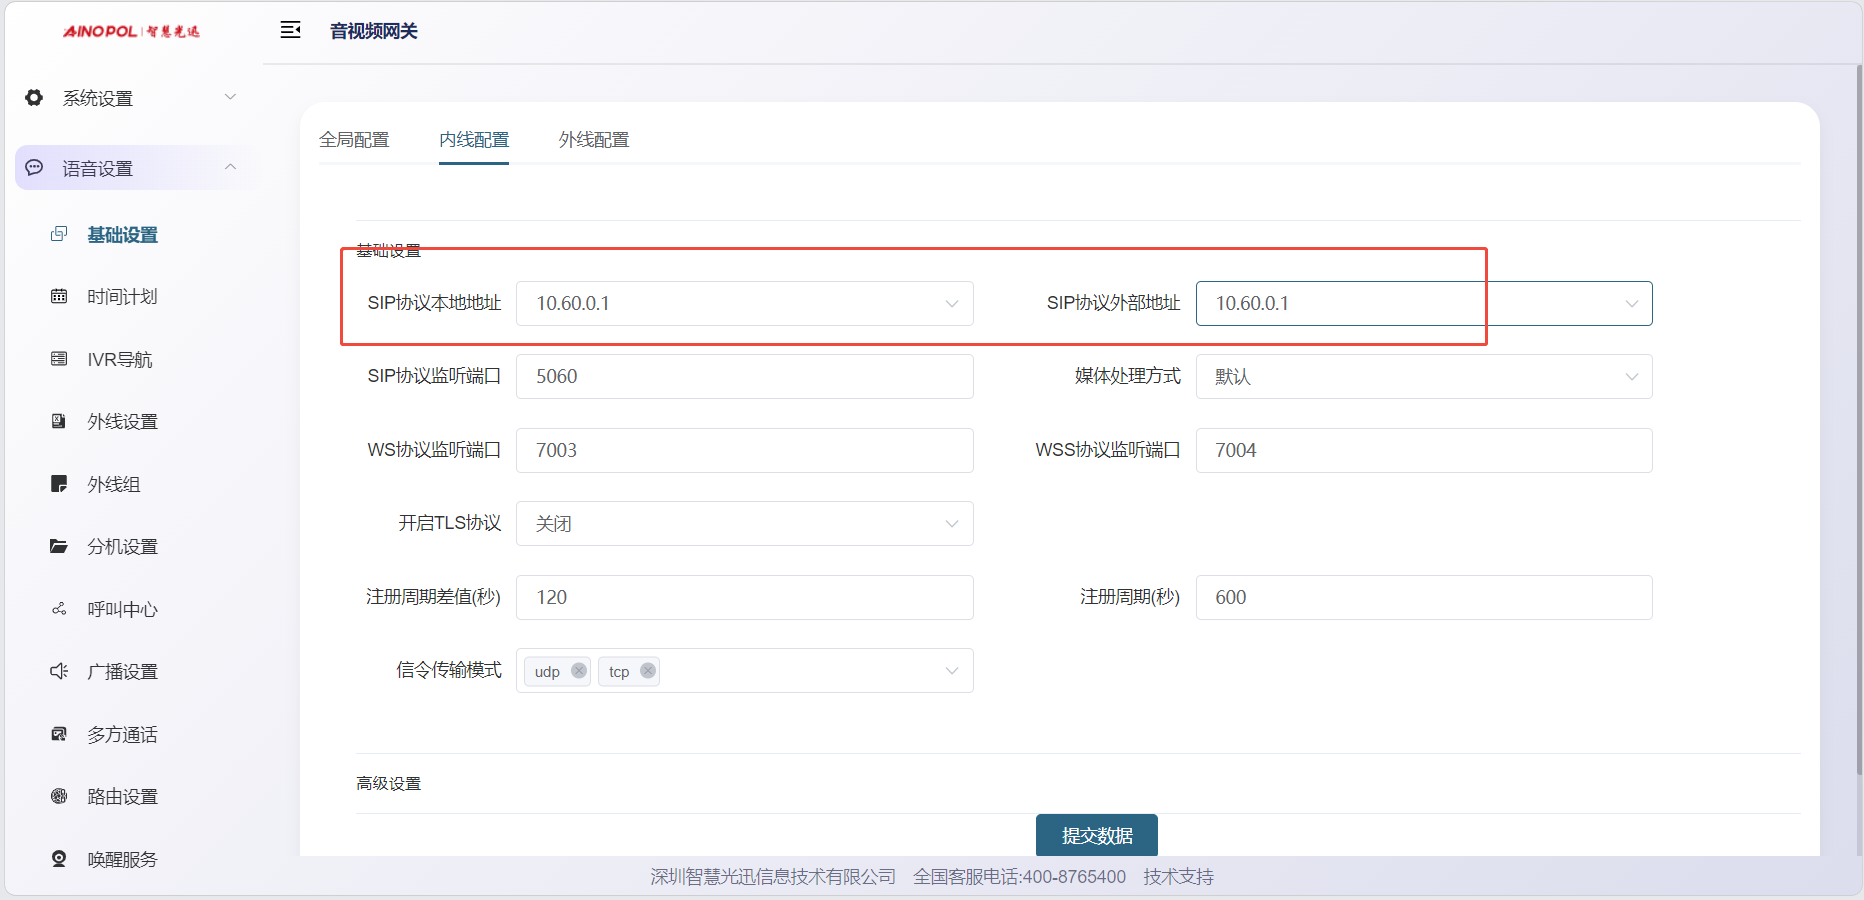Click the IVR导航 sidebar icon

(x=59, y=359)
